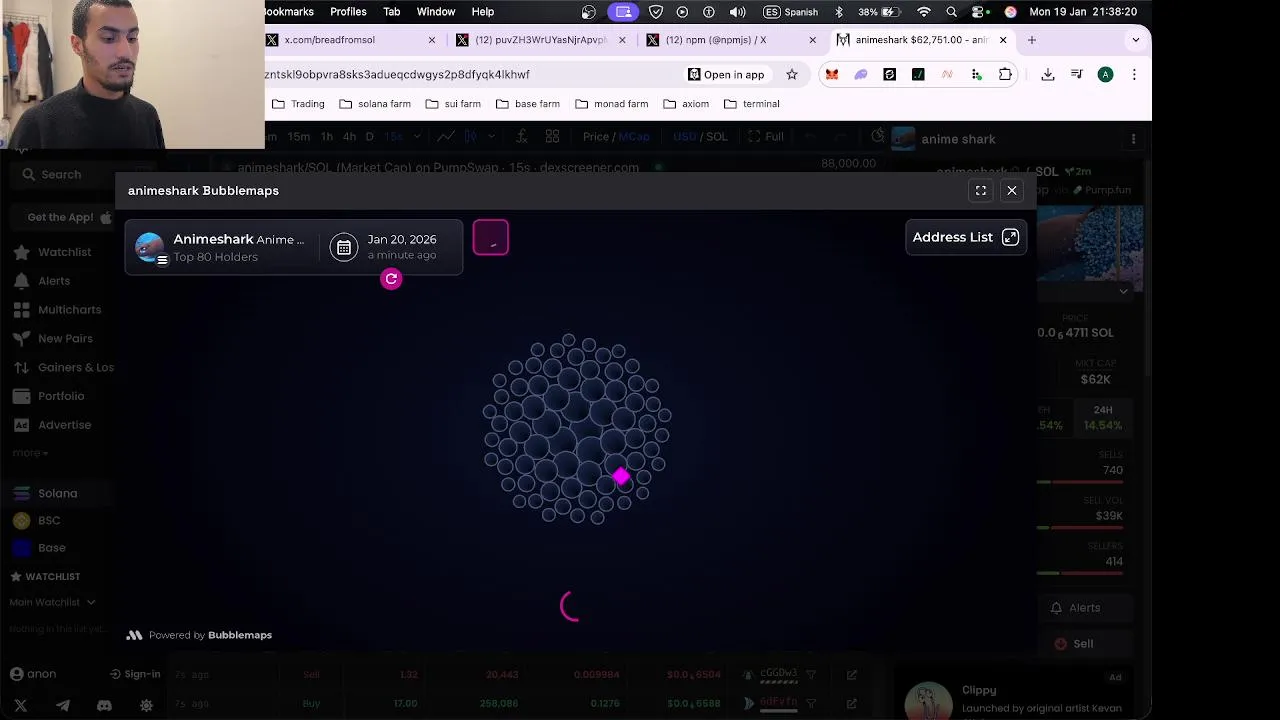Click the DexScreener Search field

(62, 174)
